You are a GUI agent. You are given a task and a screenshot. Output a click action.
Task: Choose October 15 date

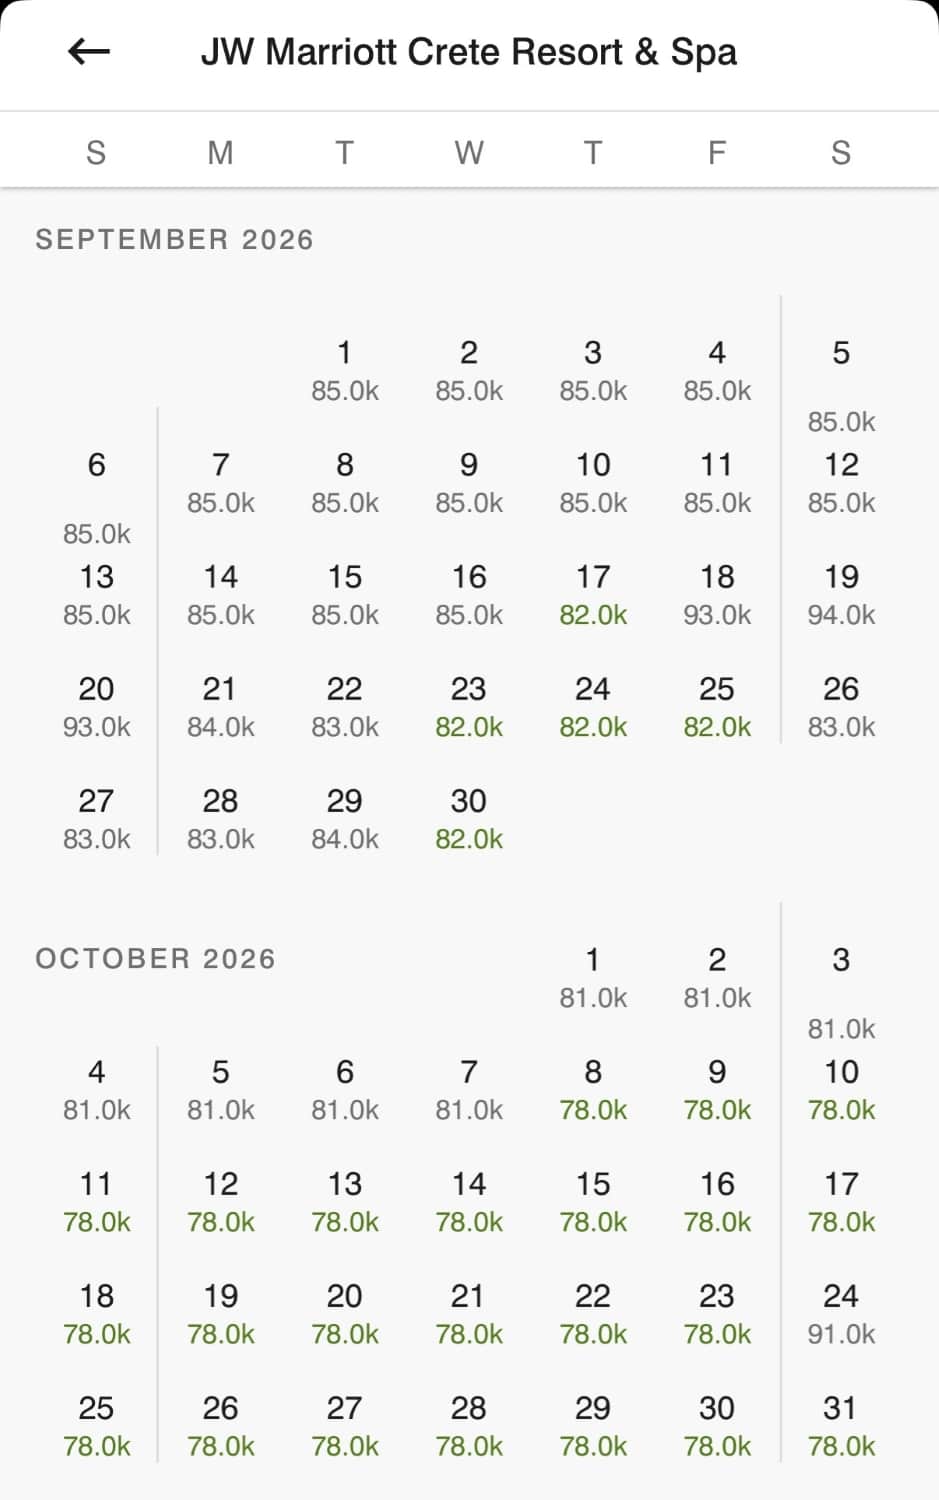pos(593,1202)
